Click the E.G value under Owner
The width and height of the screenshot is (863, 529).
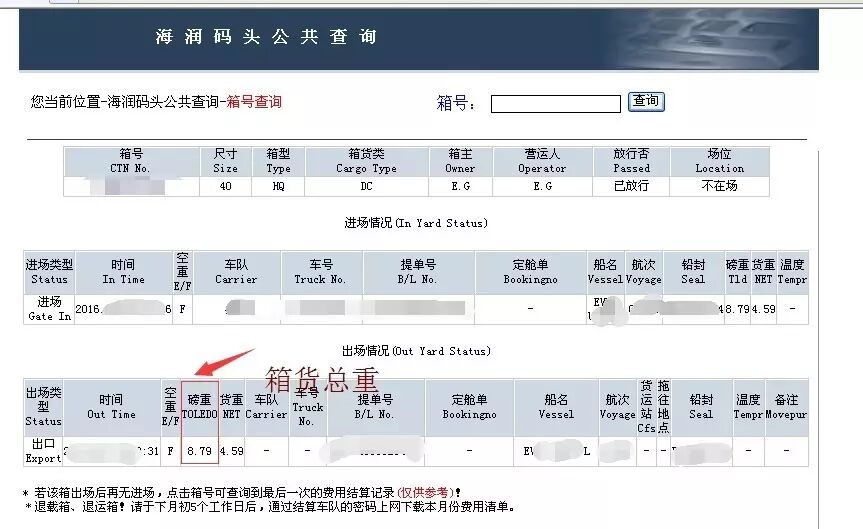pyautogui.click(x=460, y=186)
